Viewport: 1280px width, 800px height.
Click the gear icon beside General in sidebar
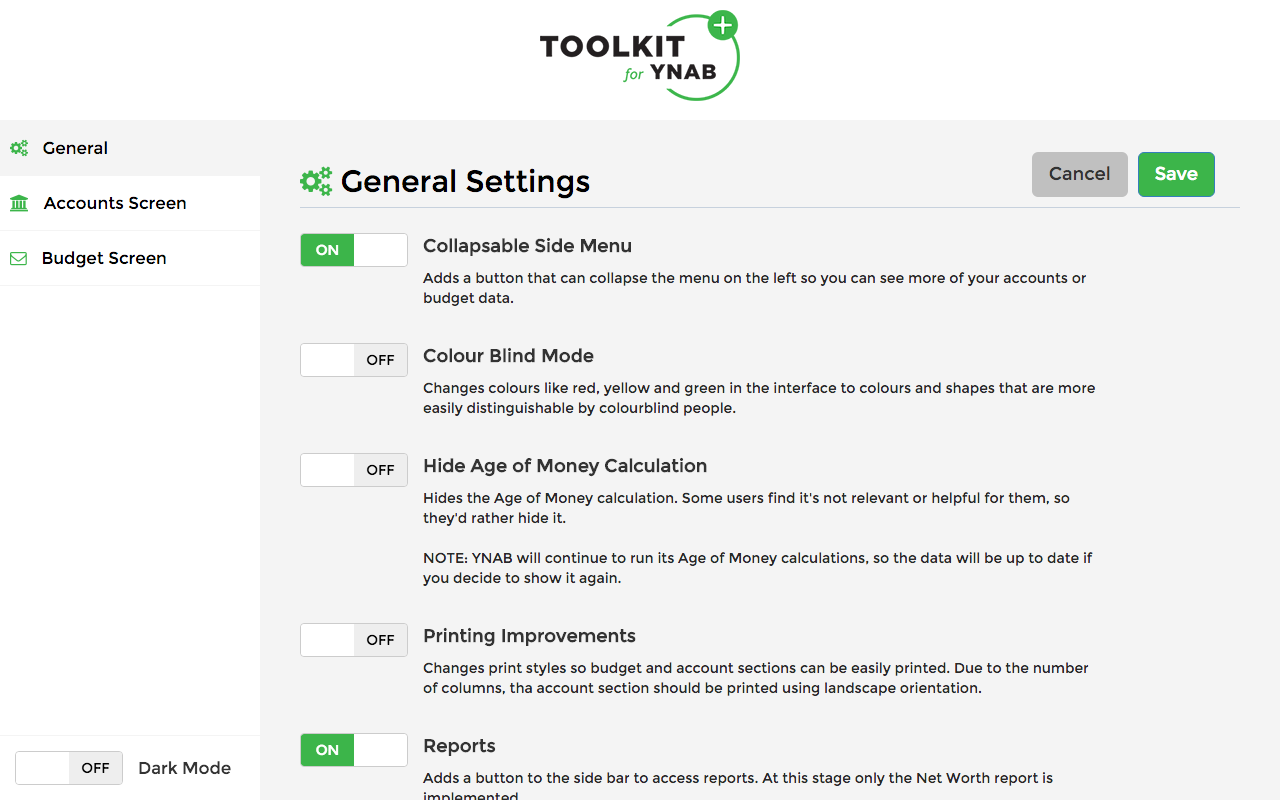[18, 147]
